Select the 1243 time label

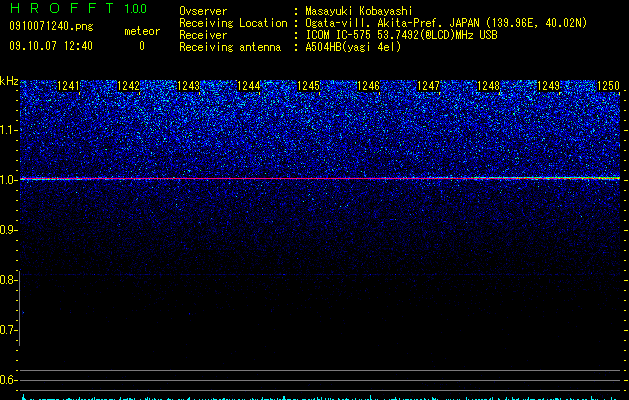click(x=189, y=86)
